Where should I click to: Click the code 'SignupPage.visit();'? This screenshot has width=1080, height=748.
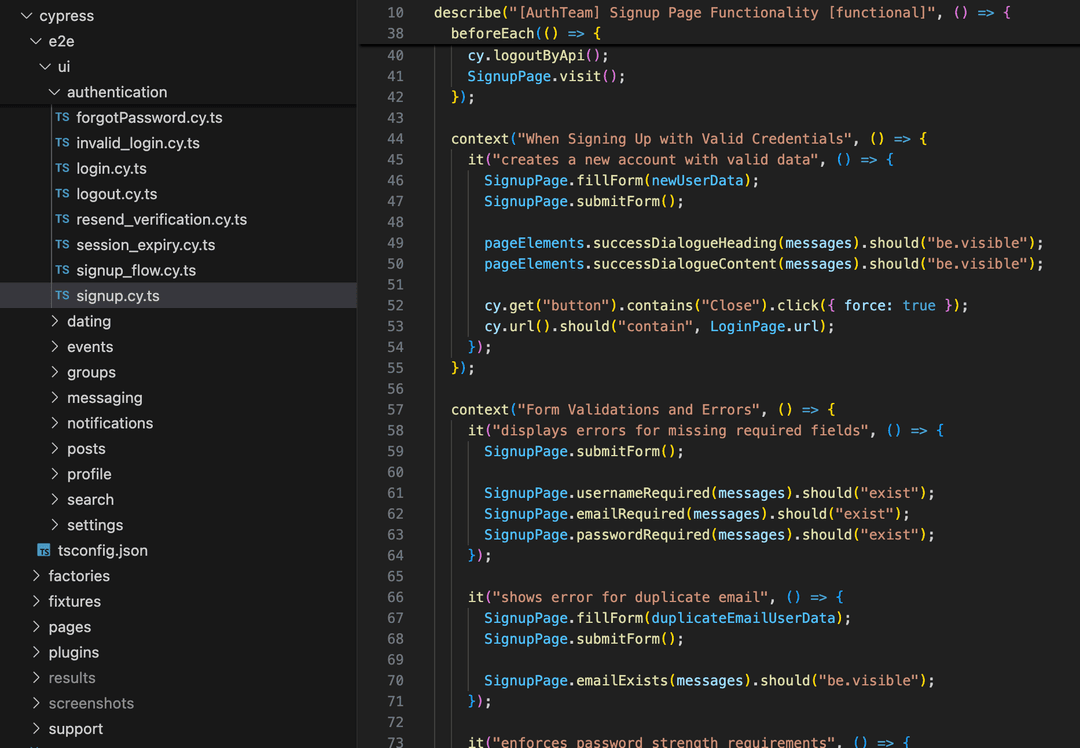coord(546,76)
